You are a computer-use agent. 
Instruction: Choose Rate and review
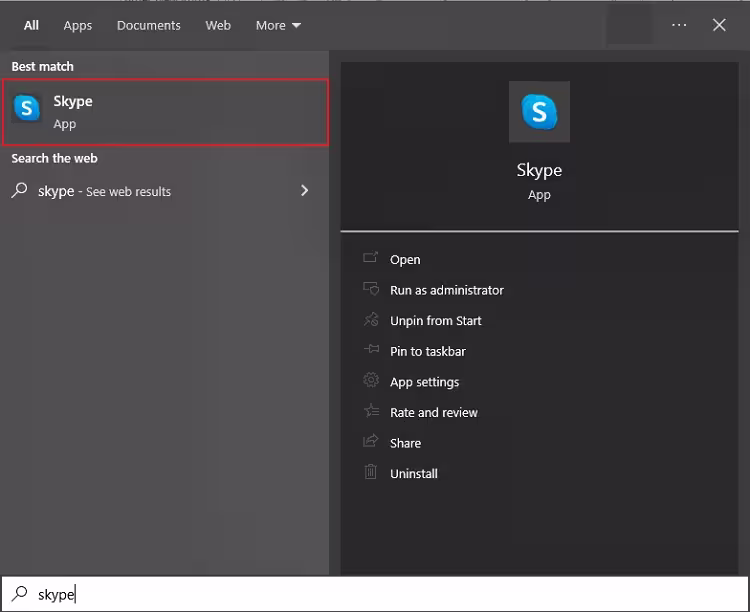[433, 412]
